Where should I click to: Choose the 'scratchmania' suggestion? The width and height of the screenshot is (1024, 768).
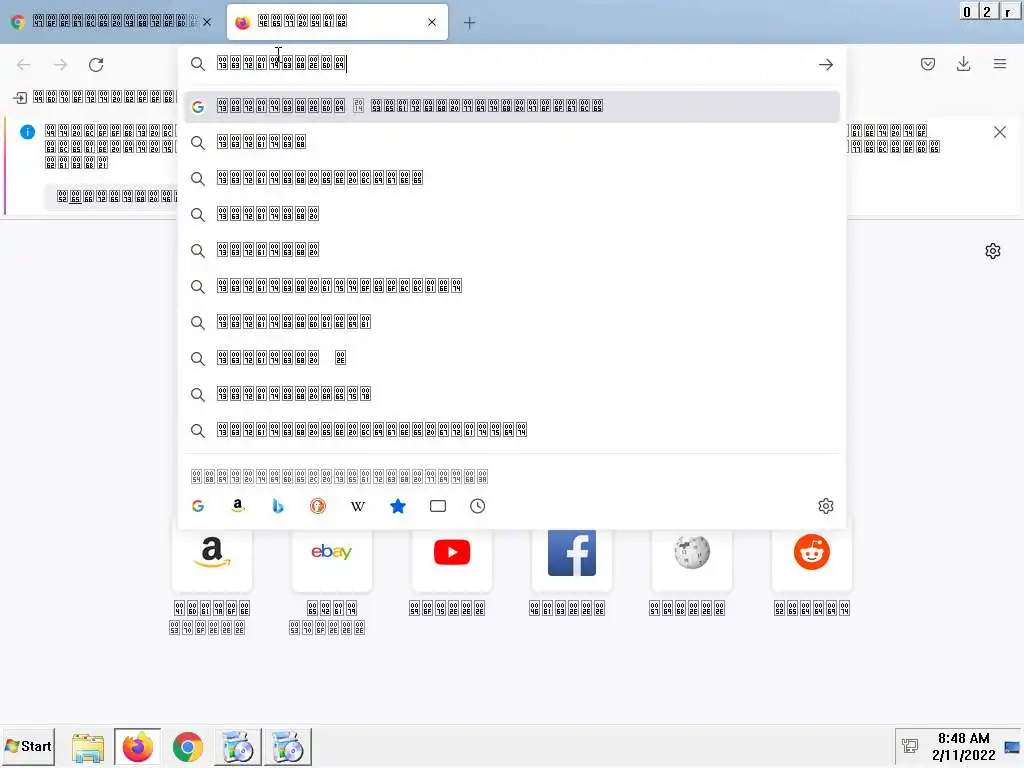point(511,322)
